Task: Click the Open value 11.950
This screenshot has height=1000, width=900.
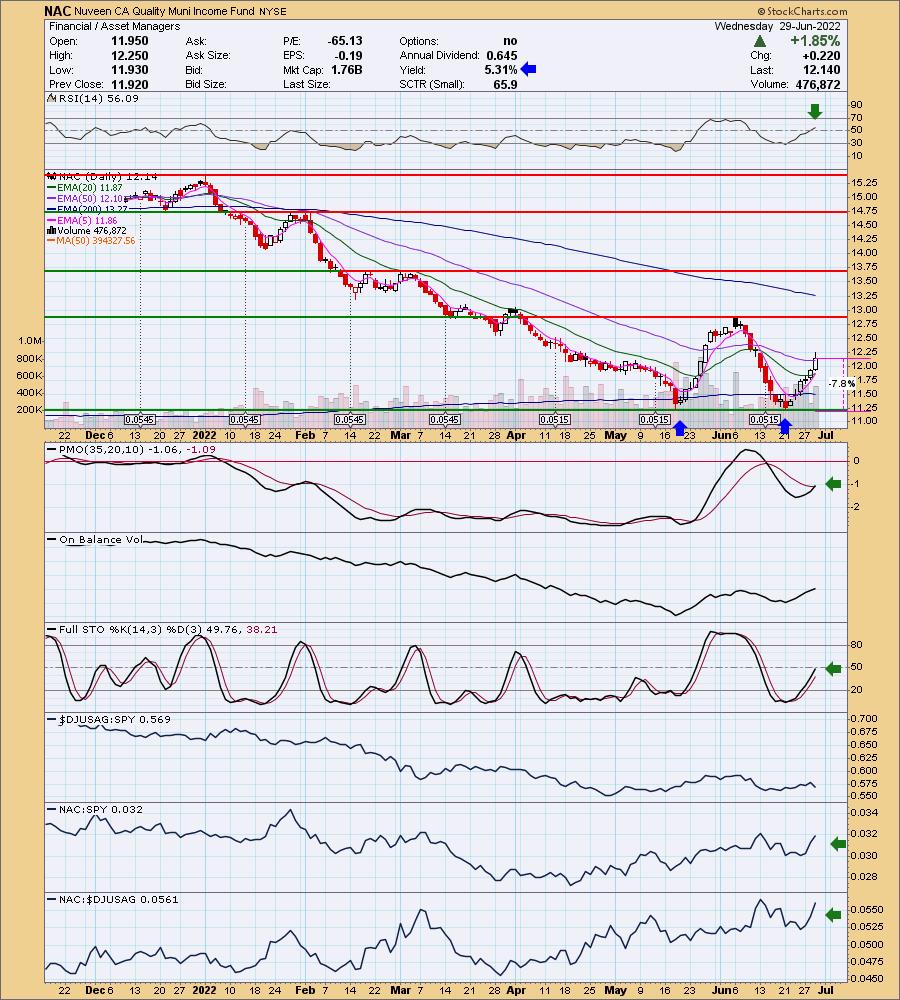Action: pyautogui.click(x=129, y=41)
